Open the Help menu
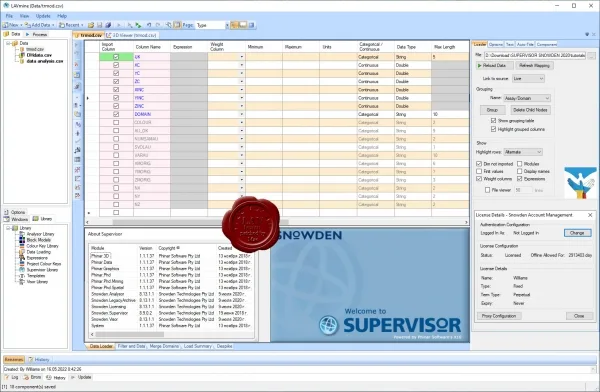The height and width of the screenshot is (392, 600). click(62, 16)
